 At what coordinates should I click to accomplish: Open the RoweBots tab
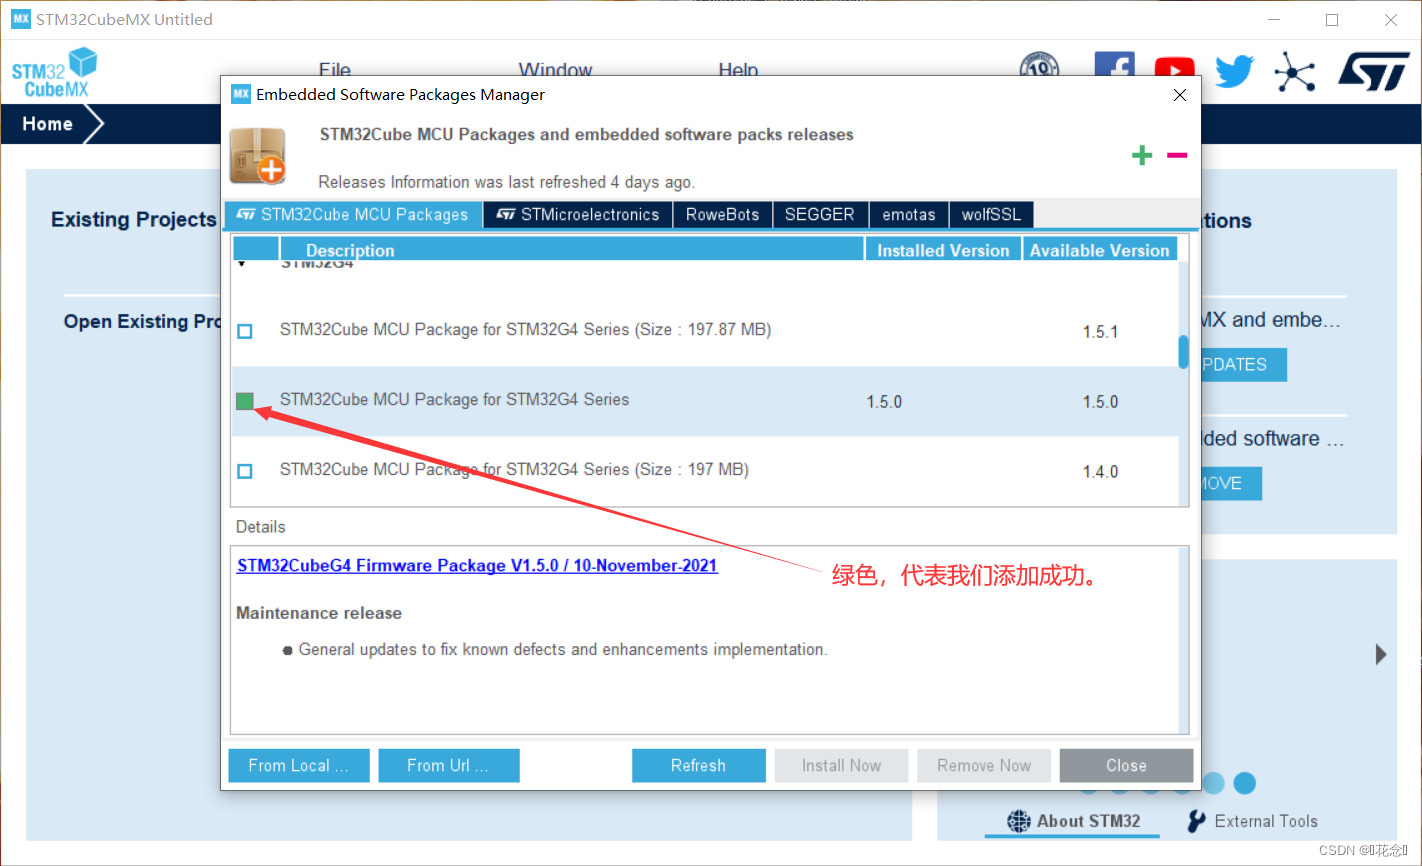pyautogui.click(x=723, y=215)
